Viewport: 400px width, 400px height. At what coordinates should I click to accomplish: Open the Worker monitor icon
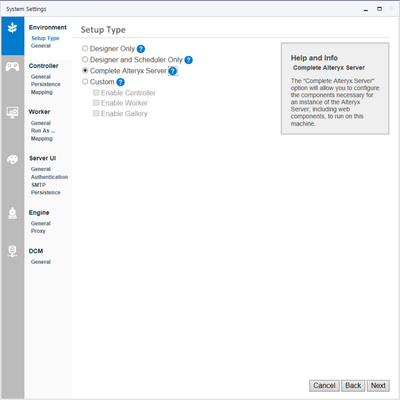pos(13,112)
